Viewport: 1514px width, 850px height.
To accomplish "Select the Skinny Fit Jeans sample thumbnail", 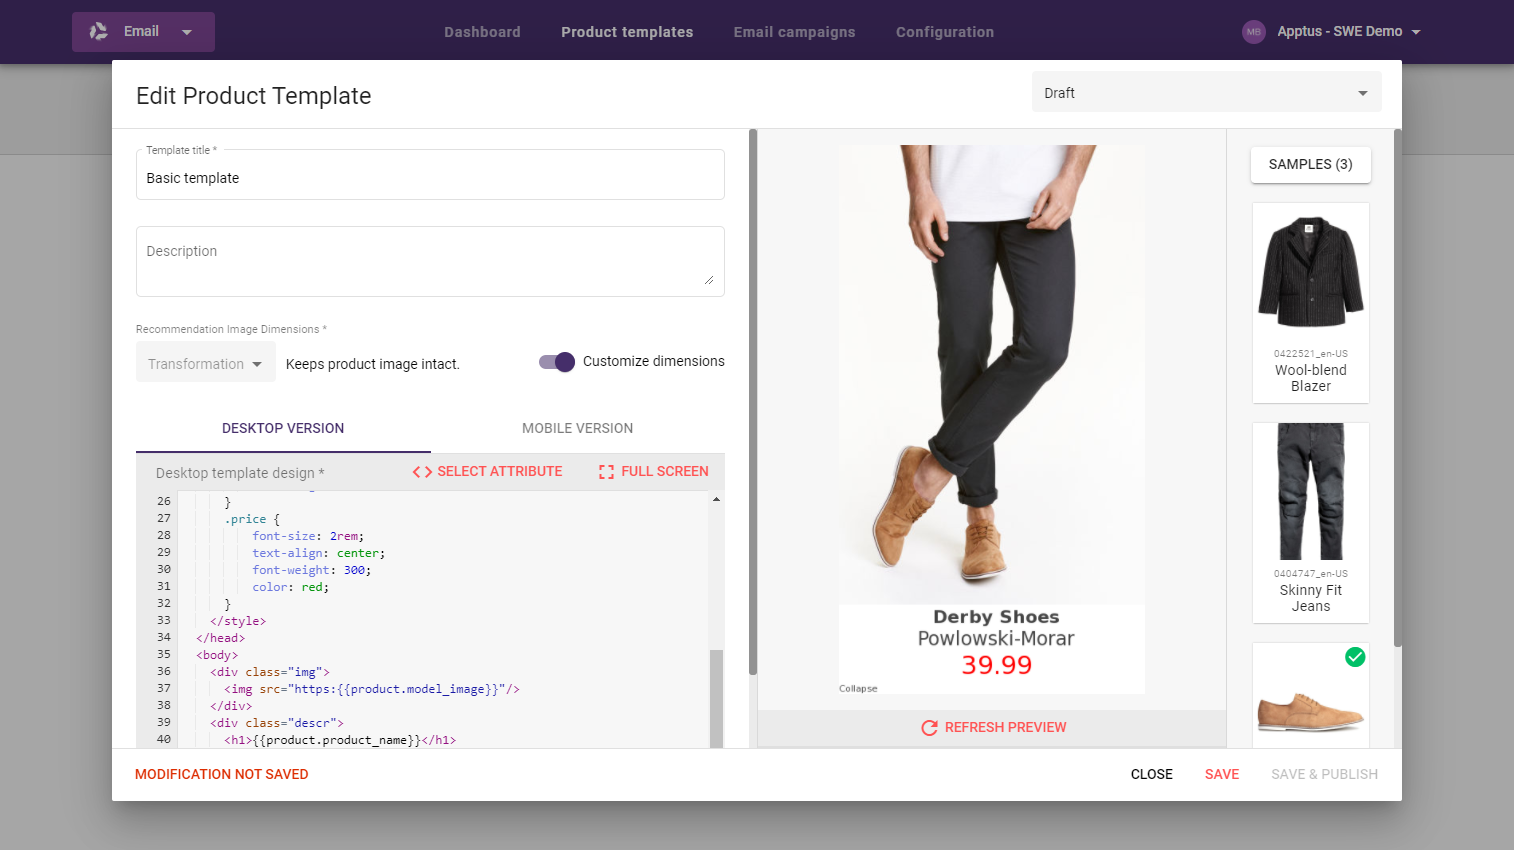I will tap(1311, 523).
